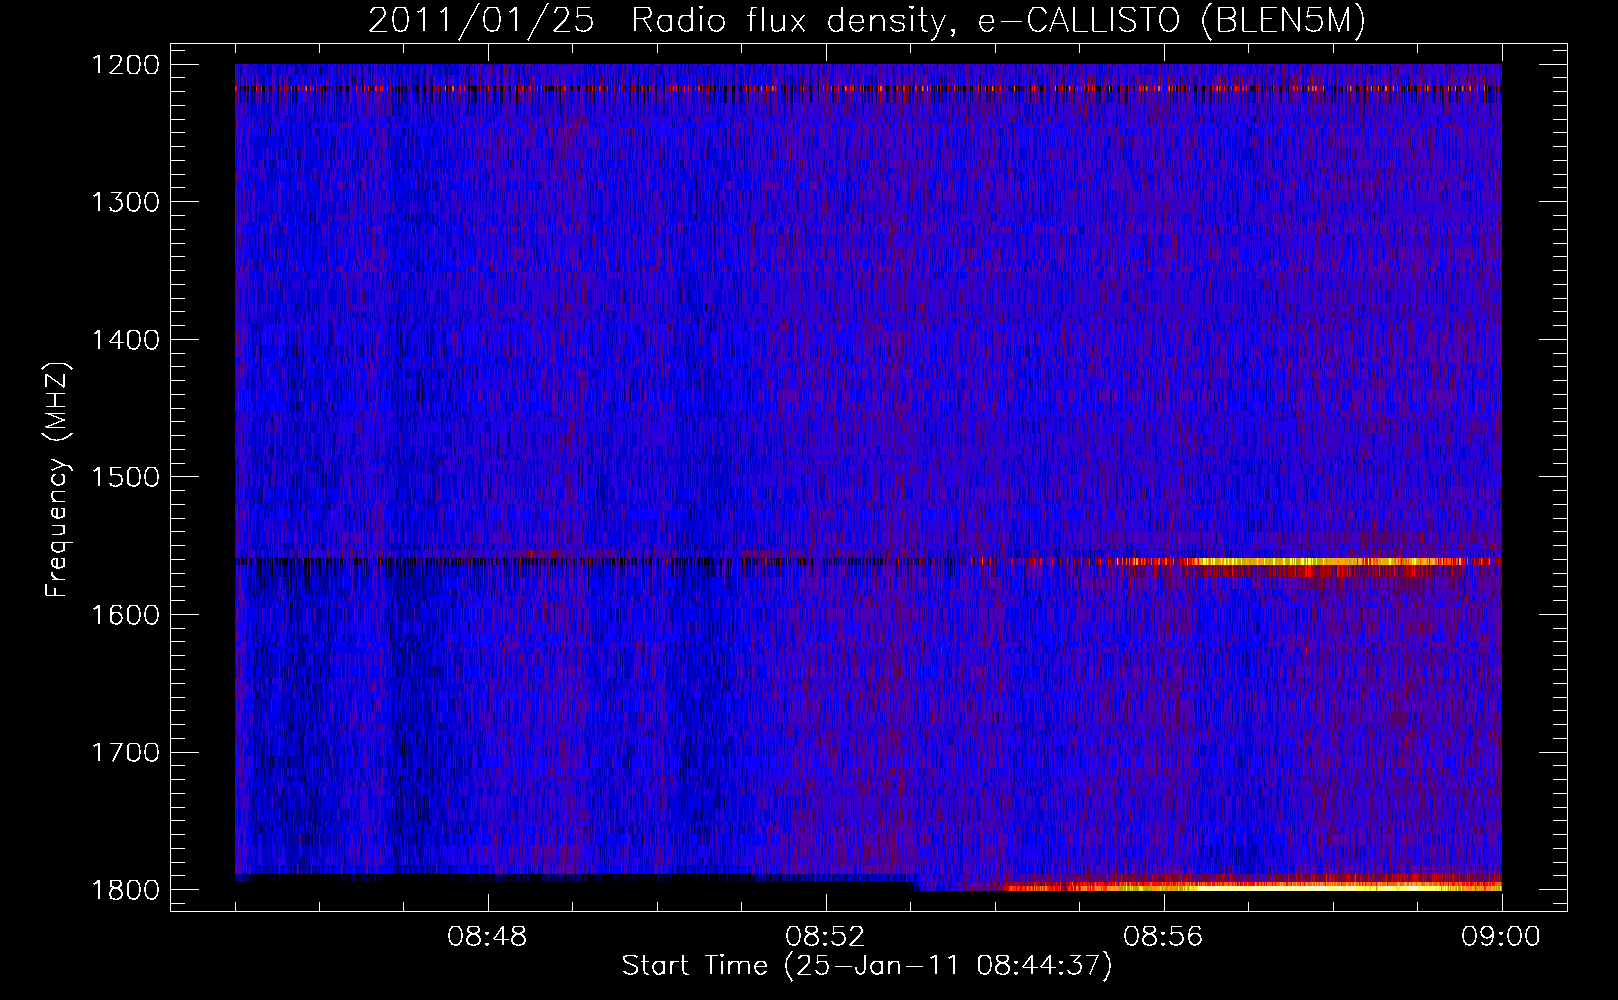The width and height of the screenshot is (1618, 1000).
Task: Click the 'Start Time (25-Jan-11 08:44:37)' label
Action: coord(867,966)
